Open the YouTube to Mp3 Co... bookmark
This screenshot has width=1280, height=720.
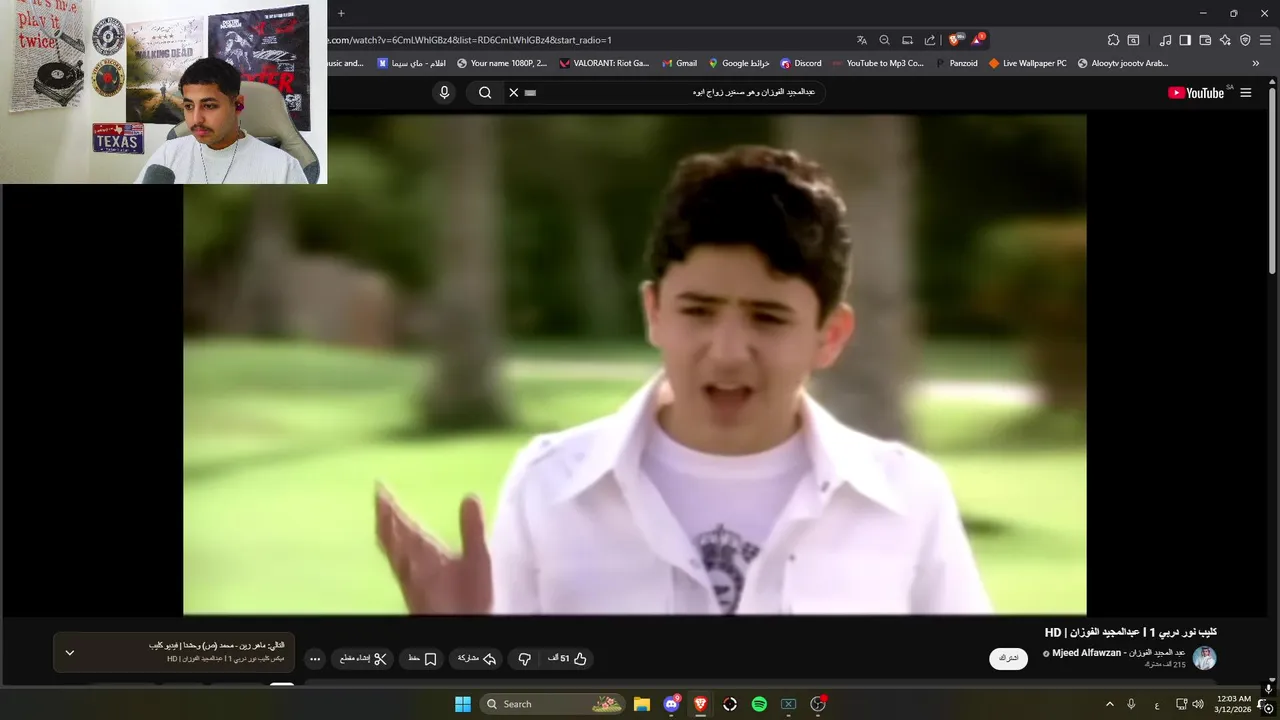click(x=878, y=63)
